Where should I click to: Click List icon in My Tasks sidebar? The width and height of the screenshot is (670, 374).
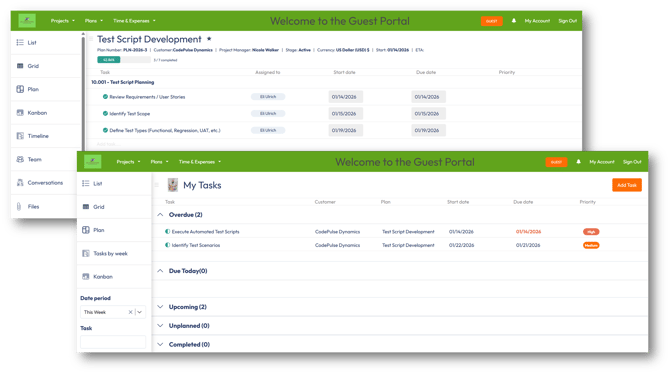(85, 183)
